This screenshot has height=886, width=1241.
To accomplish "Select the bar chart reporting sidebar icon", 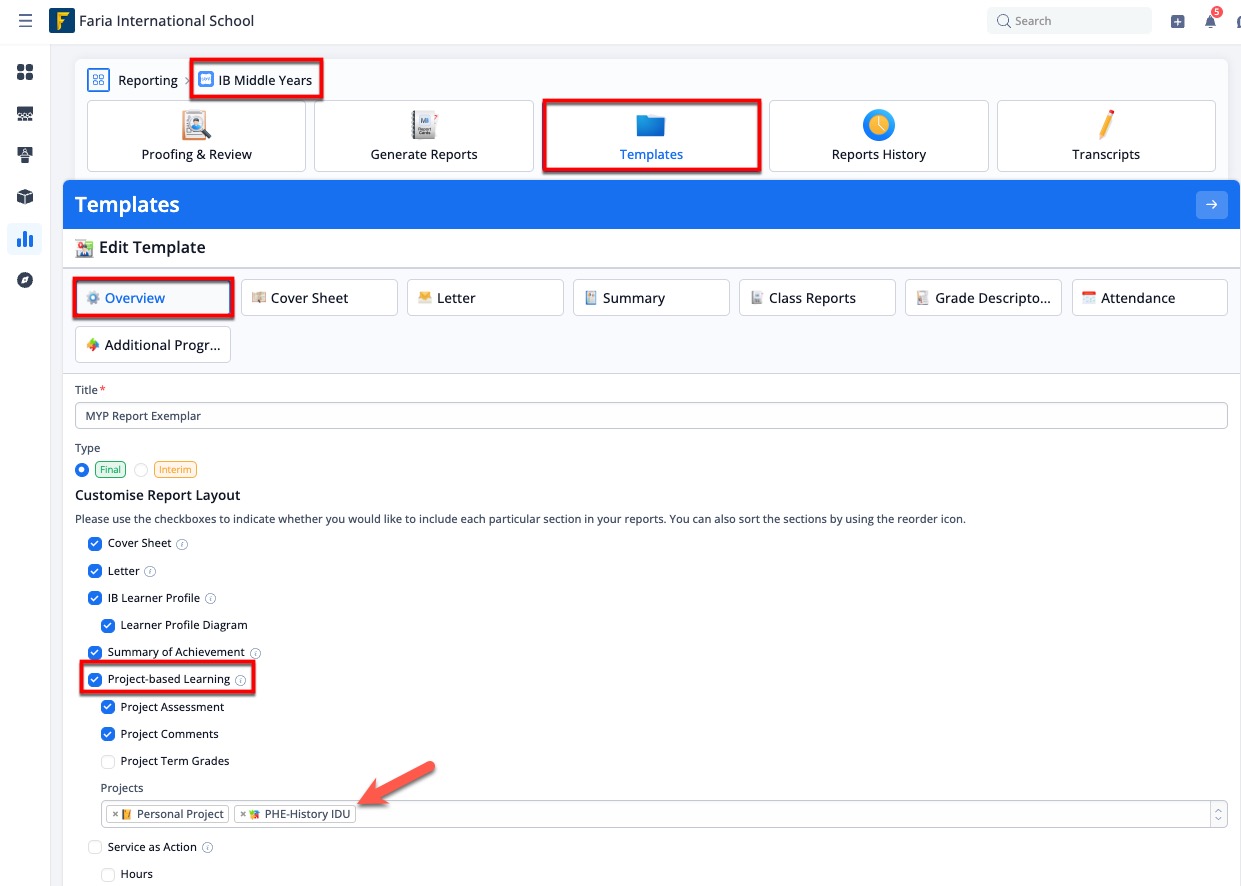I will pyautogui.click(x=25, y=239).
